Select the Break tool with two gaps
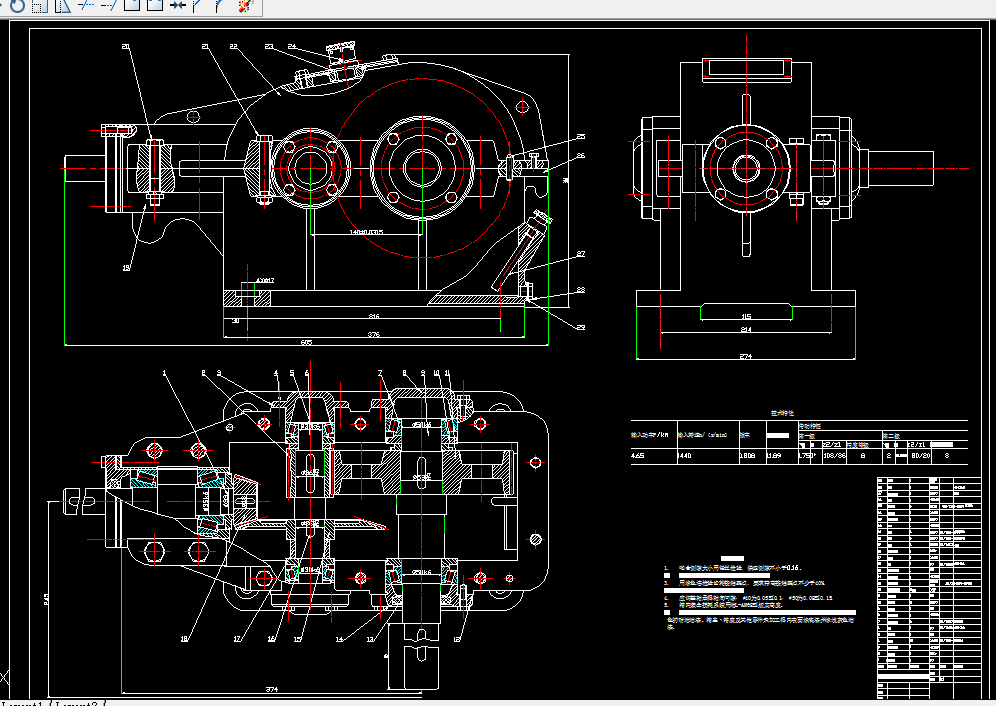Viewport: 996px width, 706px height. pyautogui.click(x=154, y=5)
